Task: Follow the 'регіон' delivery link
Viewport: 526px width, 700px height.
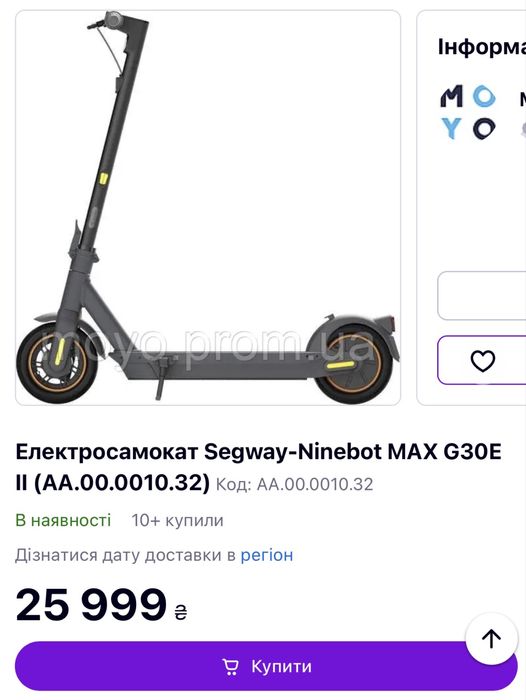Action: (267, 555)
